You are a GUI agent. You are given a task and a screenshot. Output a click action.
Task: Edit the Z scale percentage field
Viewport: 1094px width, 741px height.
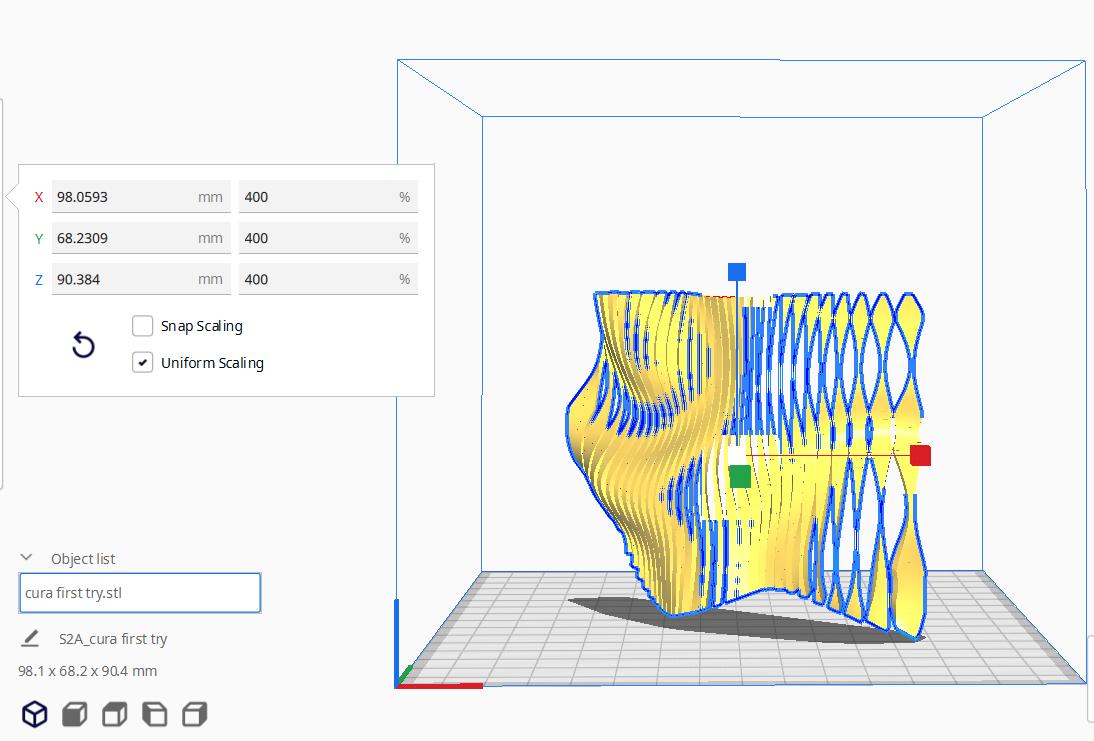tap(329, 279)
